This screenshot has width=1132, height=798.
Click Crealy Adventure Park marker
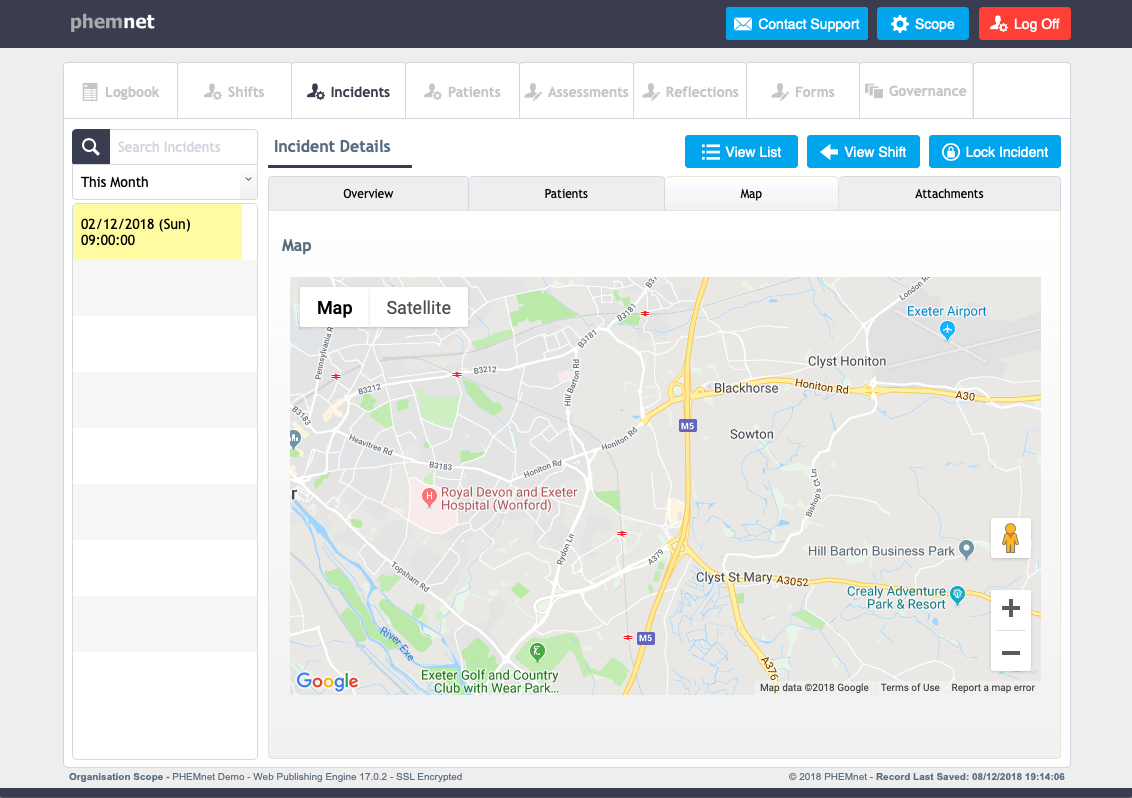pos(957,594)
